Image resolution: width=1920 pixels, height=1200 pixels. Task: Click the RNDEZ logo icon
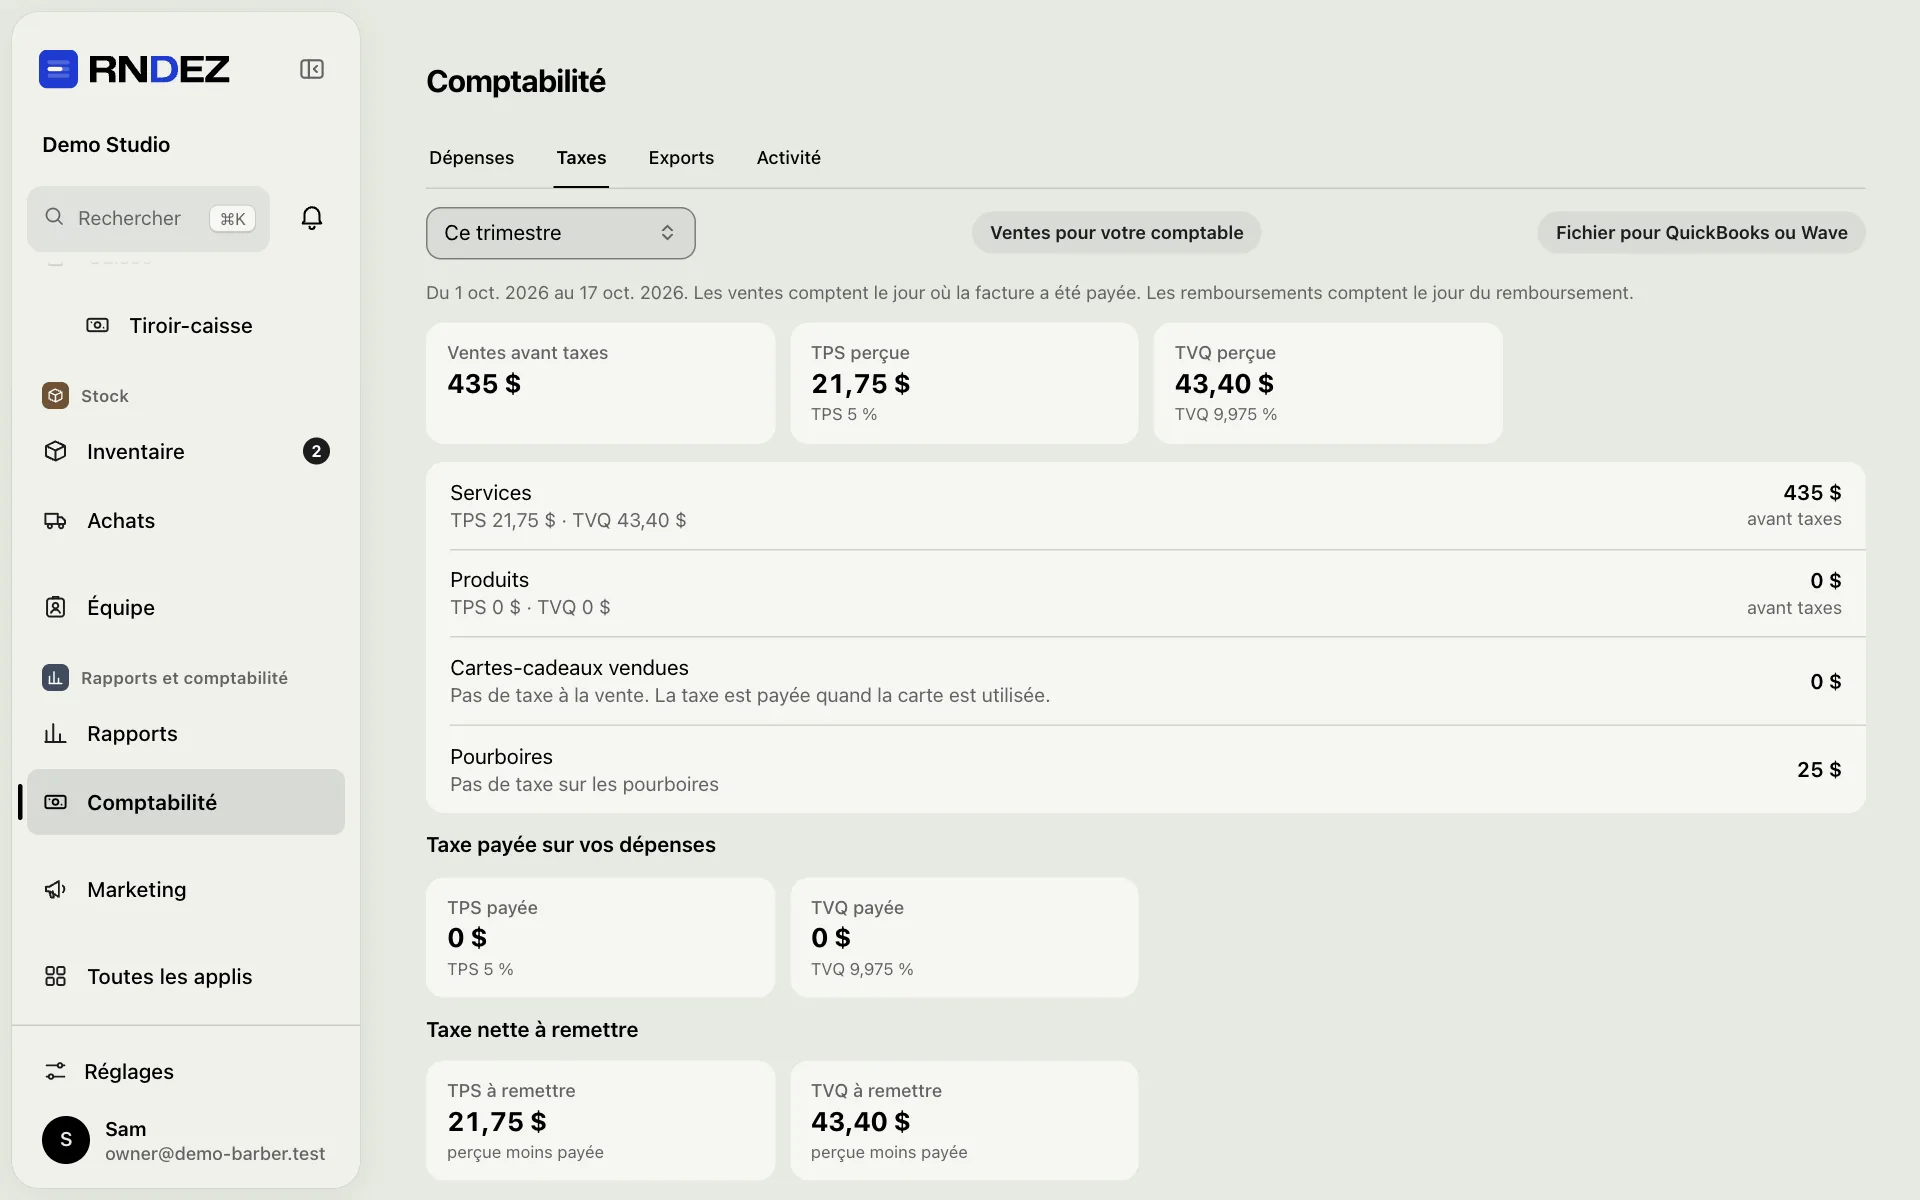click(x=58, y=69)
